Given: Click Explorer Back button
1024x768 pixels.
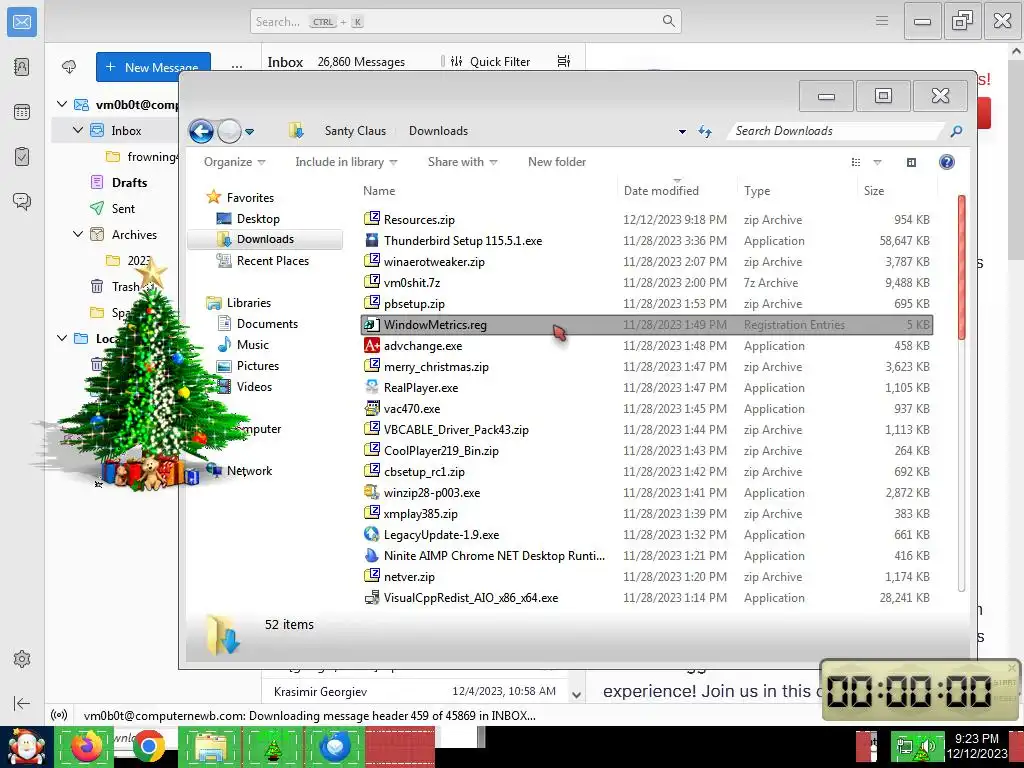Looking at the screenshot, I should coord(201,131).
